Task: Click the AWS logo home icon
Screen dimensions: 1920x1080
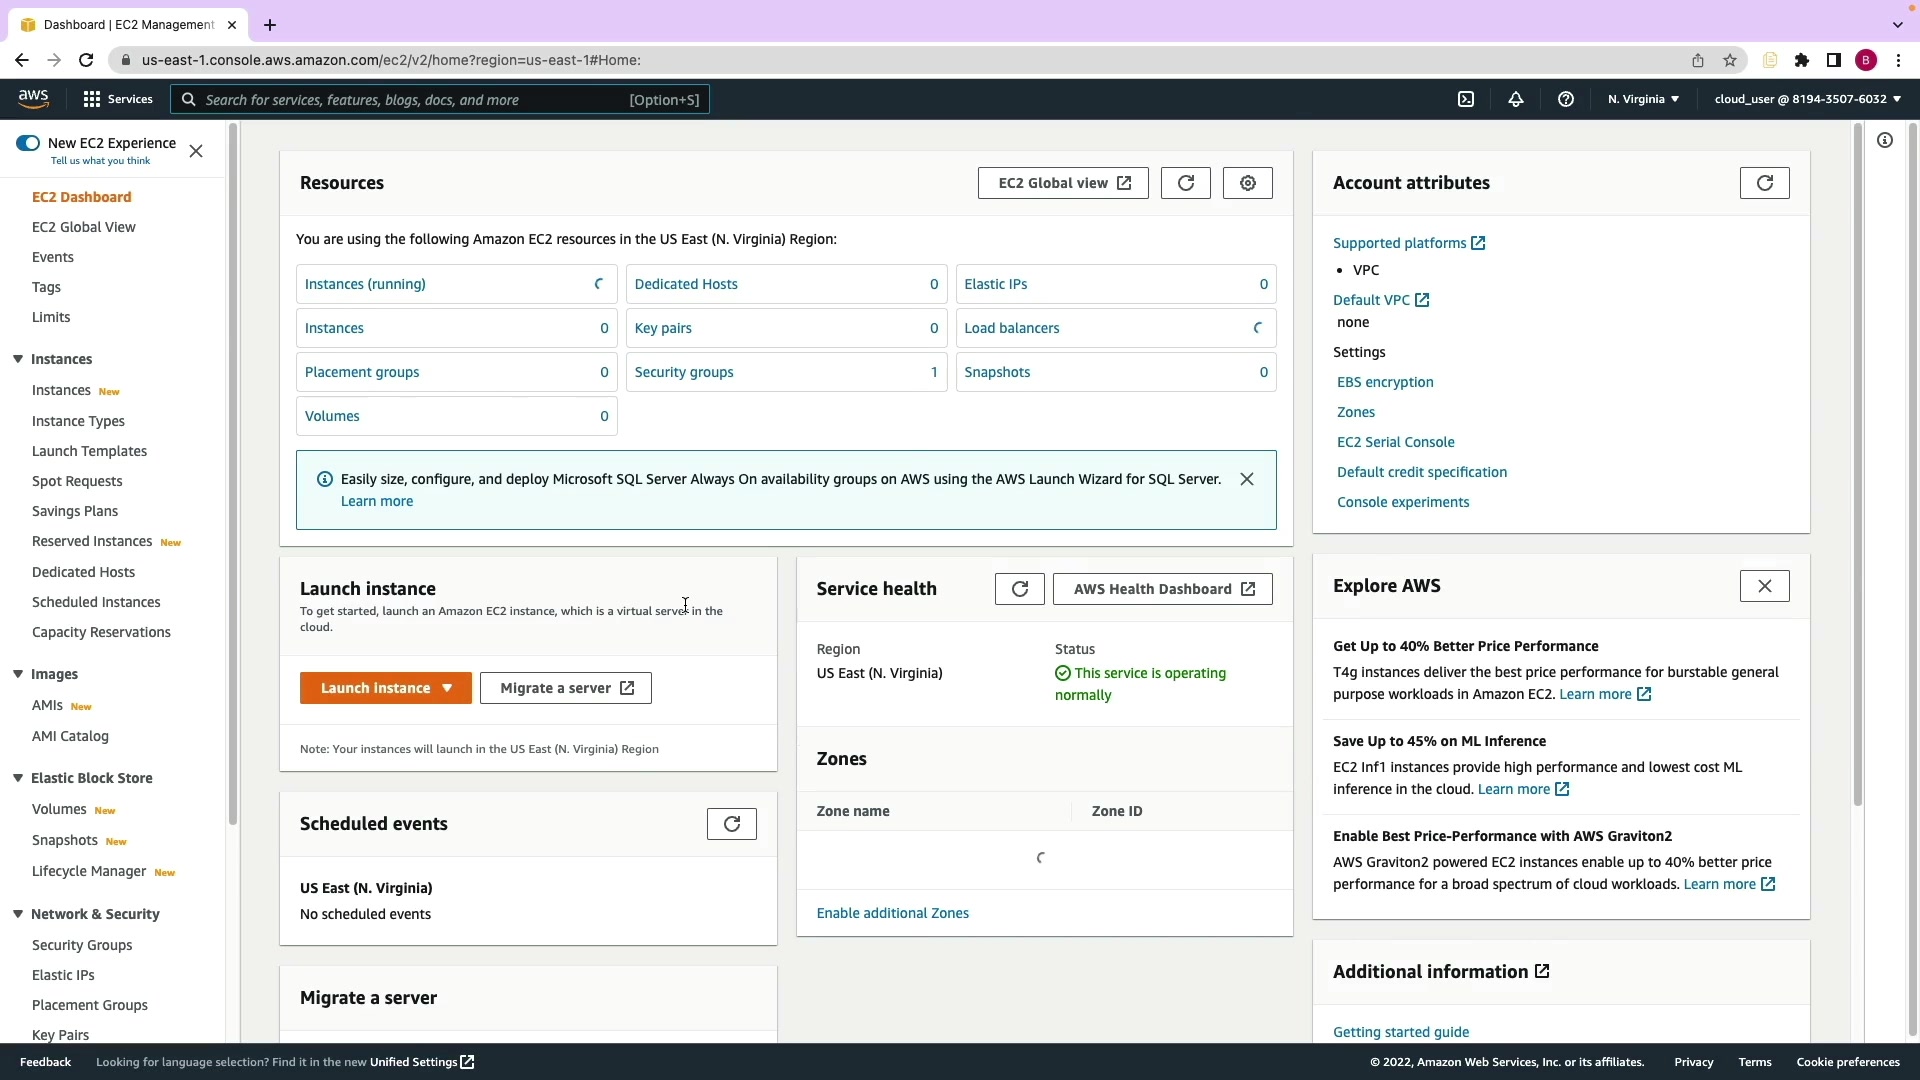Action: click(x=33, y=98)
